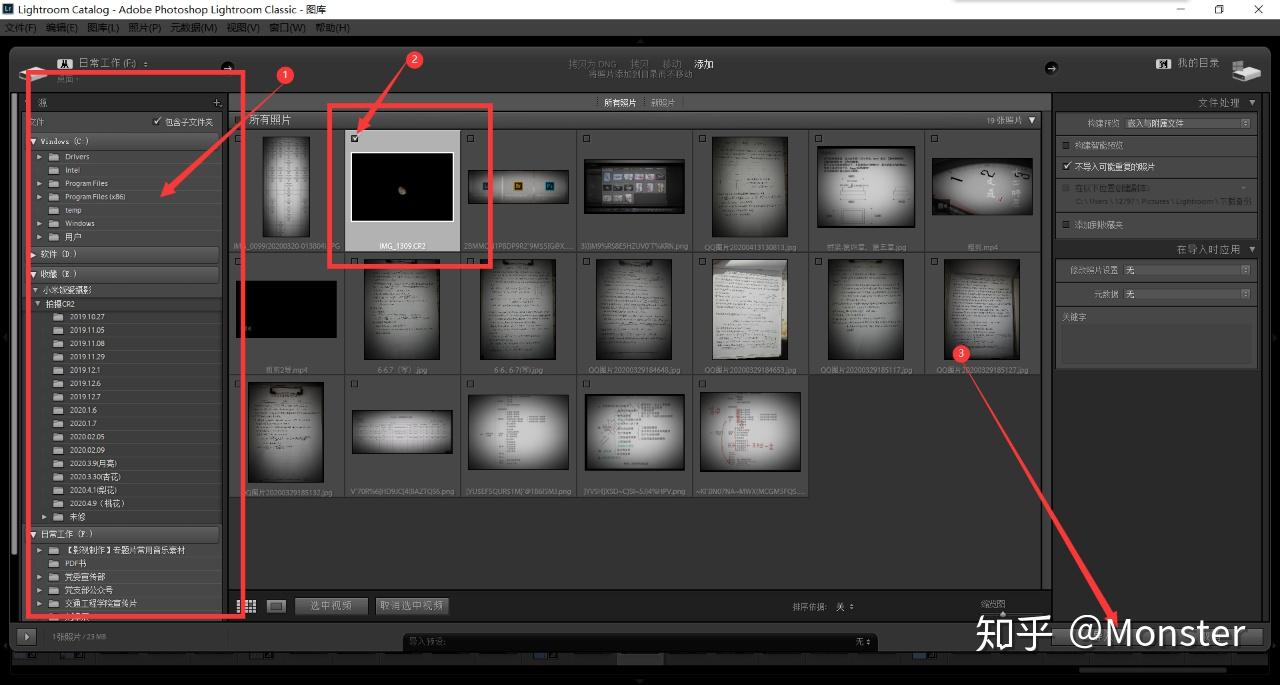Check the 框剪.mp4 thumbnail checkbox
Viewport: 1280px width, 685px height.
coord(934,139)
